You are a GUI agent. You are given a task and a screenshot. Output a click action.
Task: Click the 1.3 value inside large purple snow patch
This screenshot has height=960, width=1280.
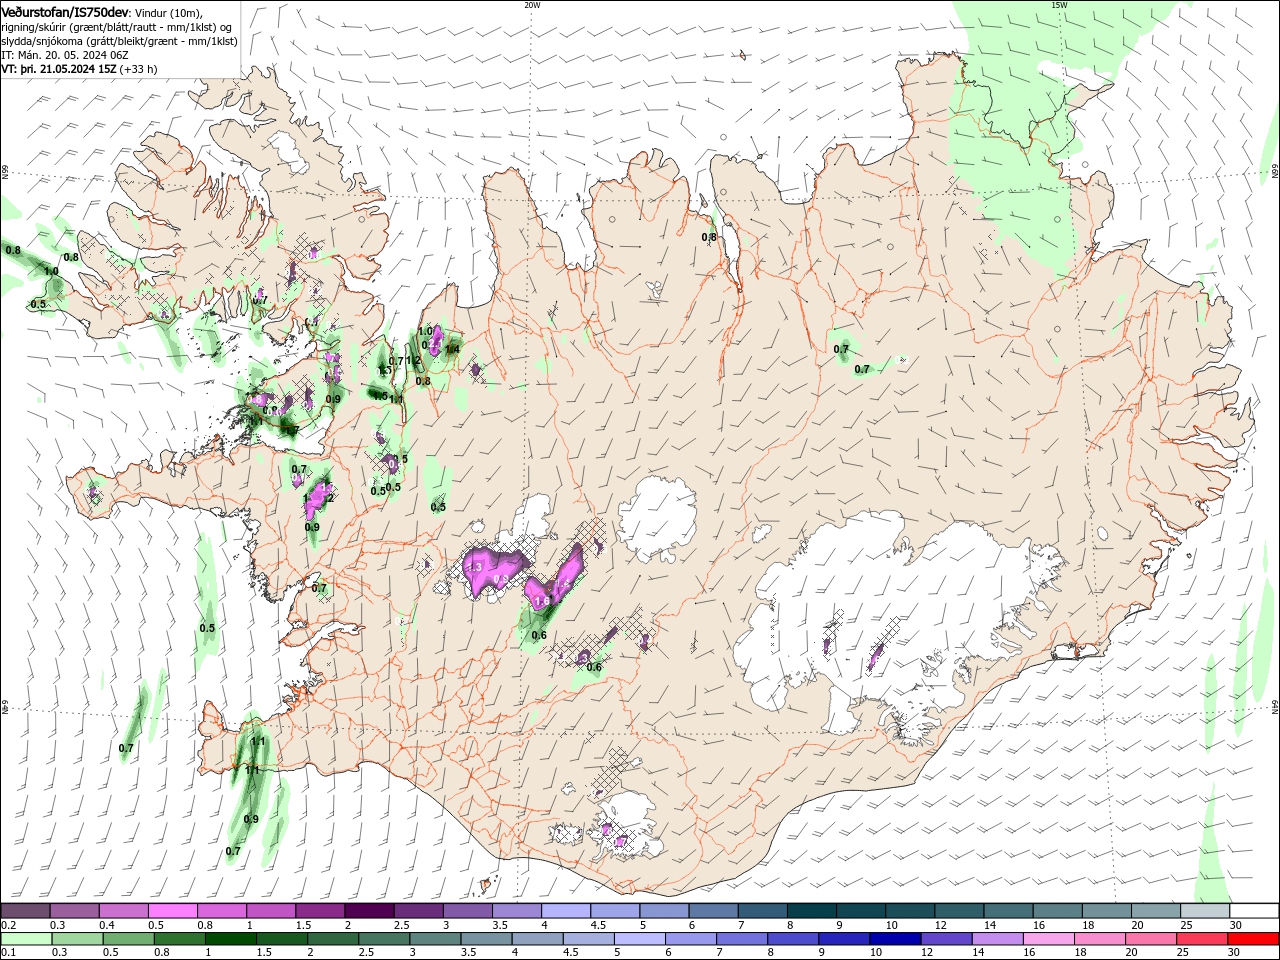click(476, 567)
